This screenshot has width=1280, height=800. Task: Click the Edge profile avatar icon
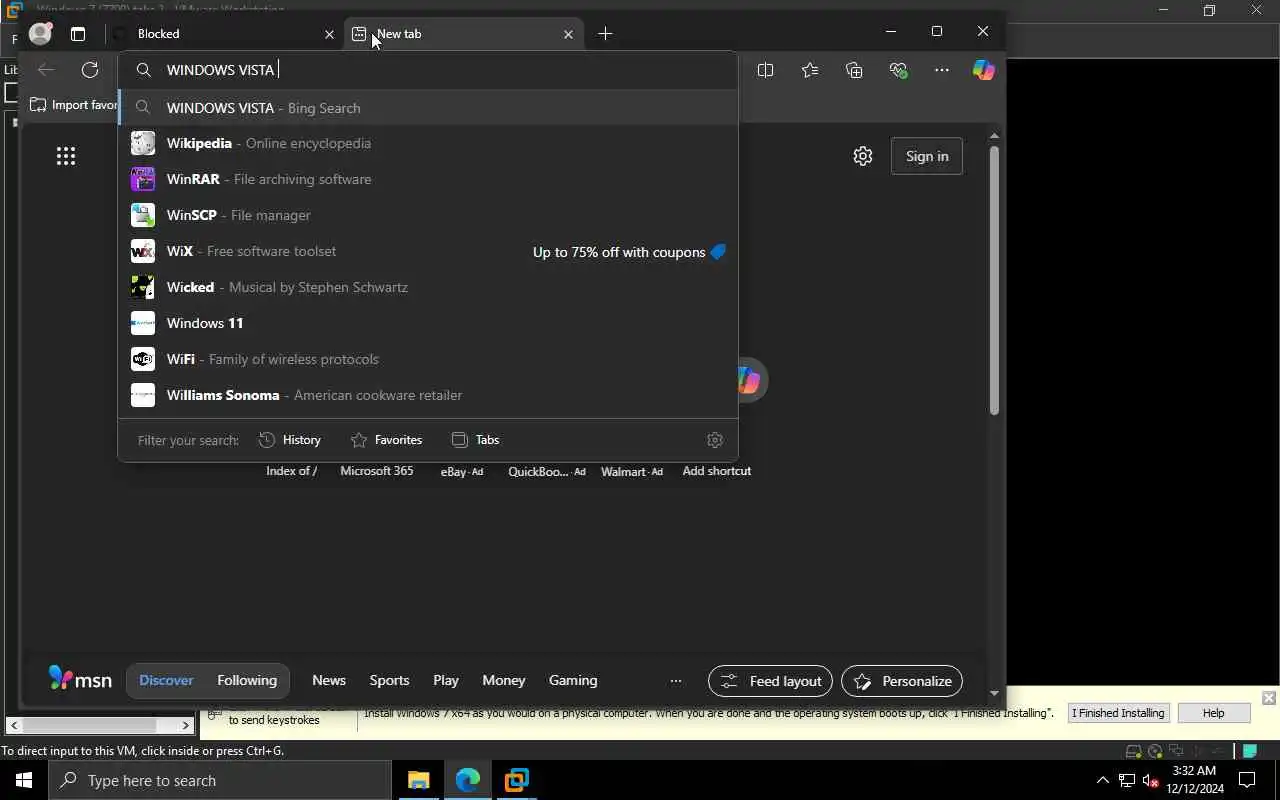pos(40,33)
